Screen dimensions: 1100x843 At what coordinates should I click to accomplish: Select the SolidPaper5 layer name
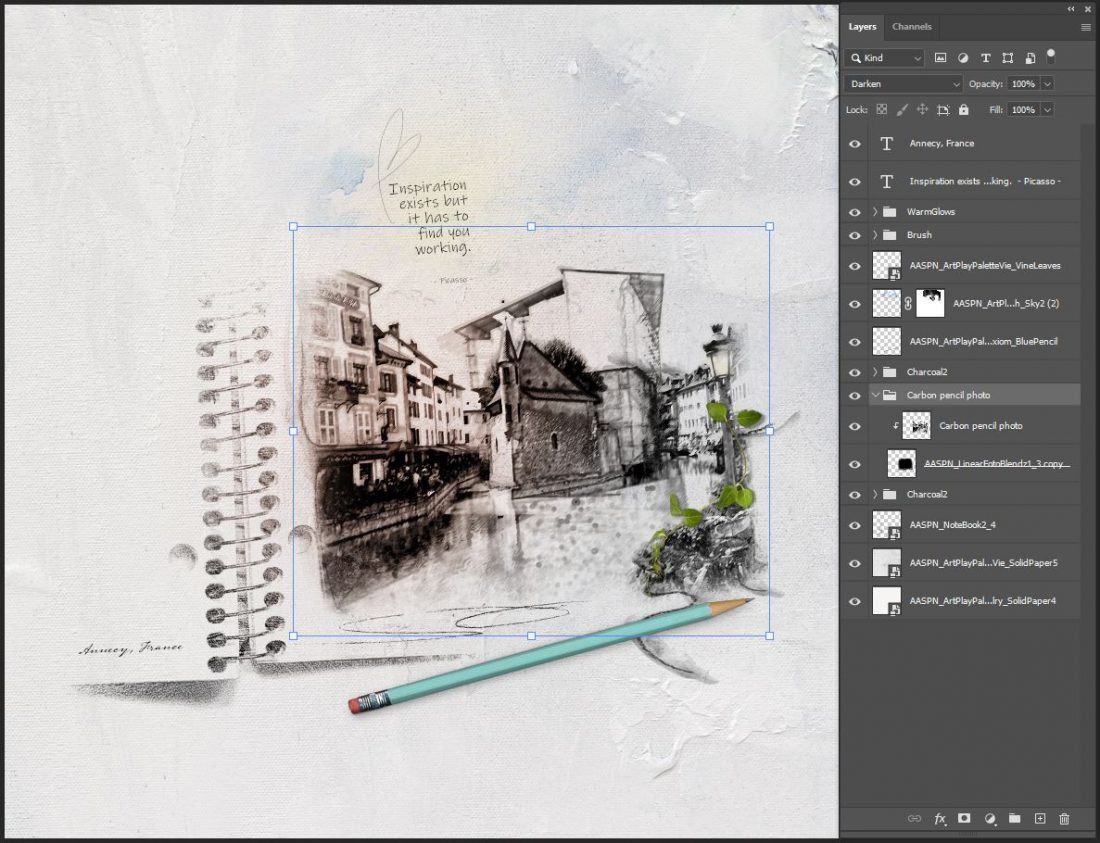[983, 562]
